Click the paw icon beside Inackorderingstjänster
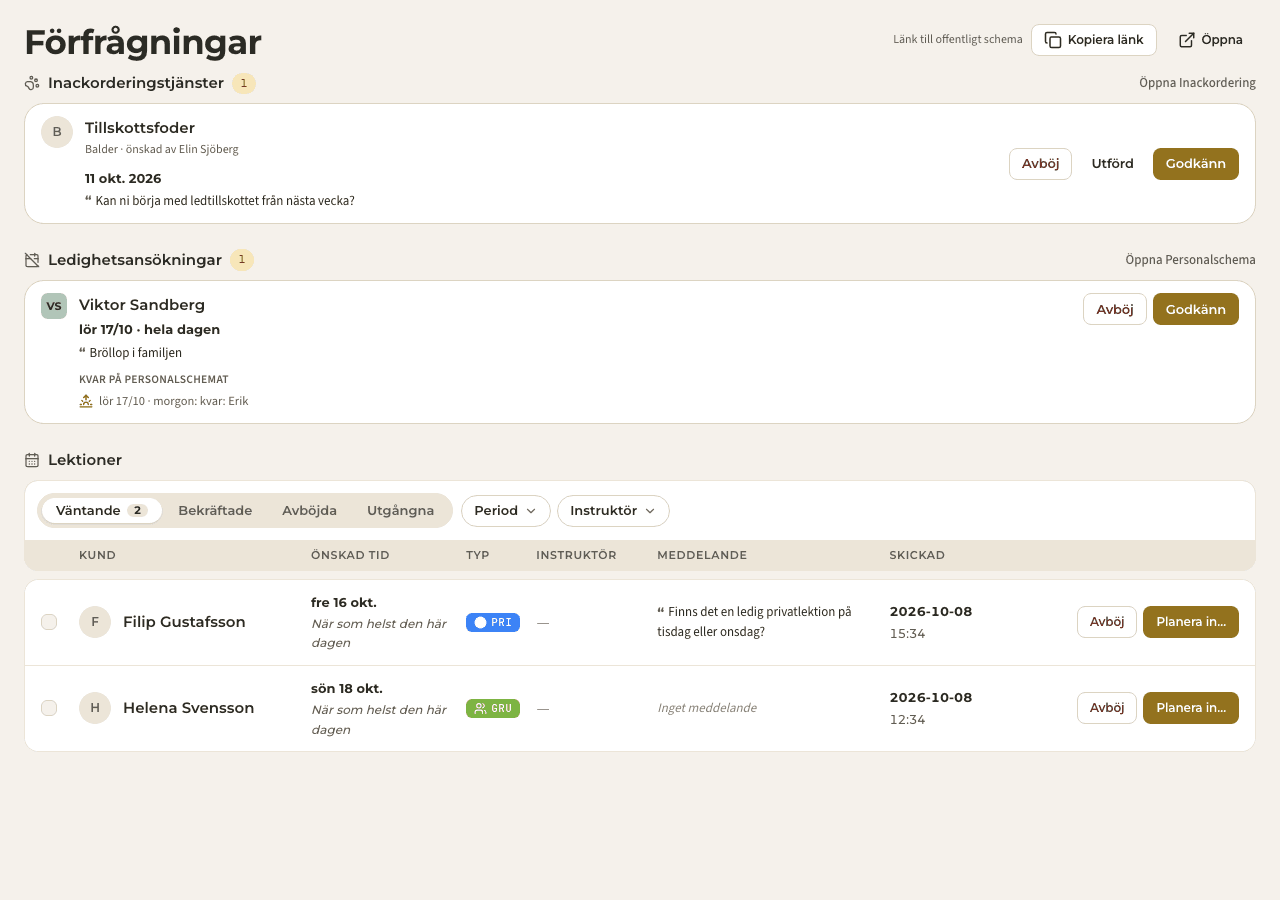 (x=32, y=83)
